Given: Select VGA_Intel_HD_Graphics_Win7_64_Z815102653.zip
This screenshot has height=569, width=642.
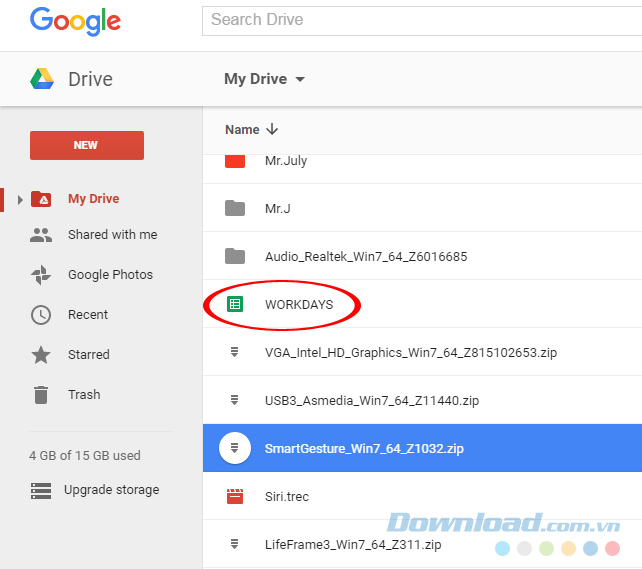Looking at the screenshot, I should (411, 352).
